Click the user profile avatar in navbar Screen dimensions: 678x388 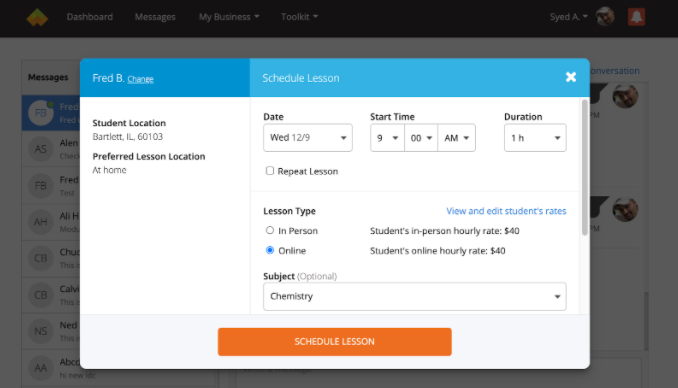coord(605,17)
